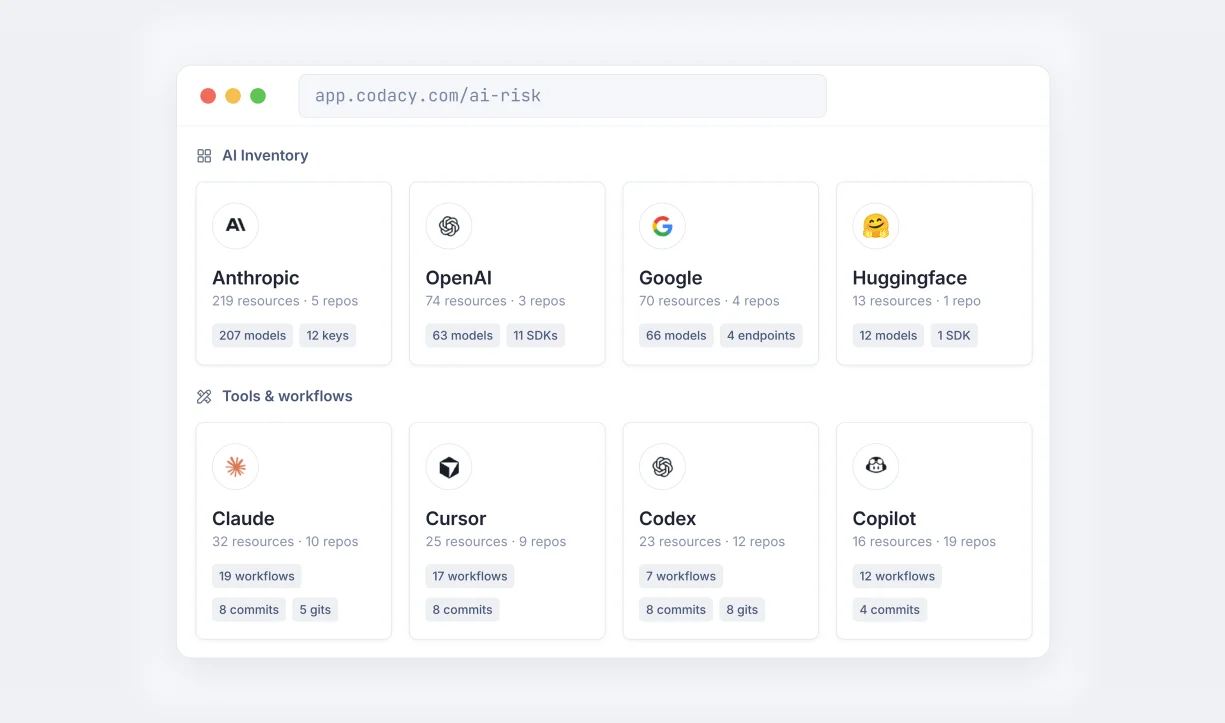Click the red close window dot
Viewport: 1225px width, 723px height.
pyautogui.click(x=208, y=96)
